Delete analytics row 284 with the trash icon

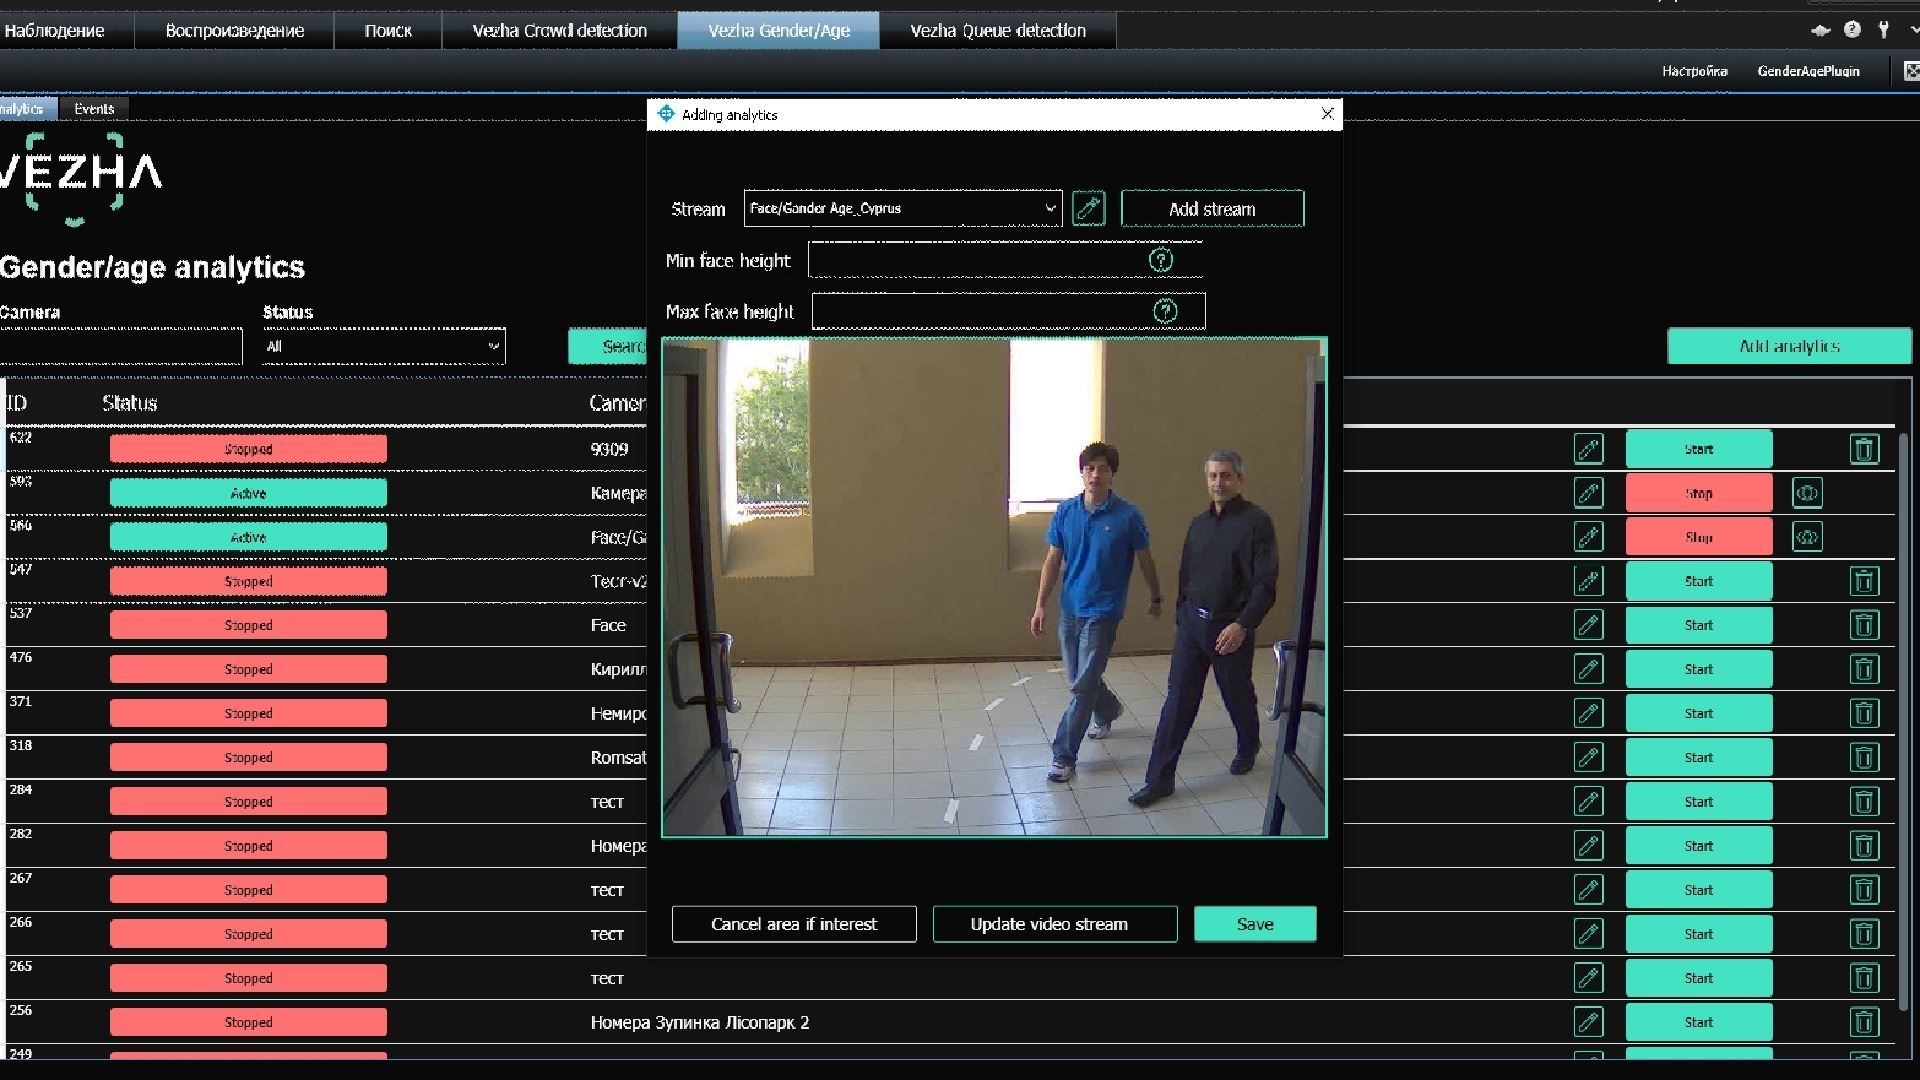[1864, 801]
